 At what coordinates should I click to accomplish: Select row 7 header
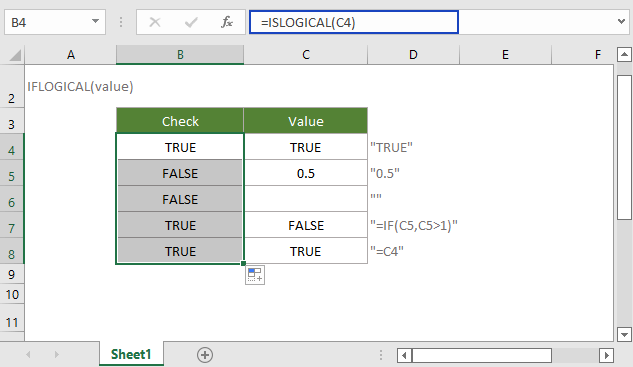12,225
